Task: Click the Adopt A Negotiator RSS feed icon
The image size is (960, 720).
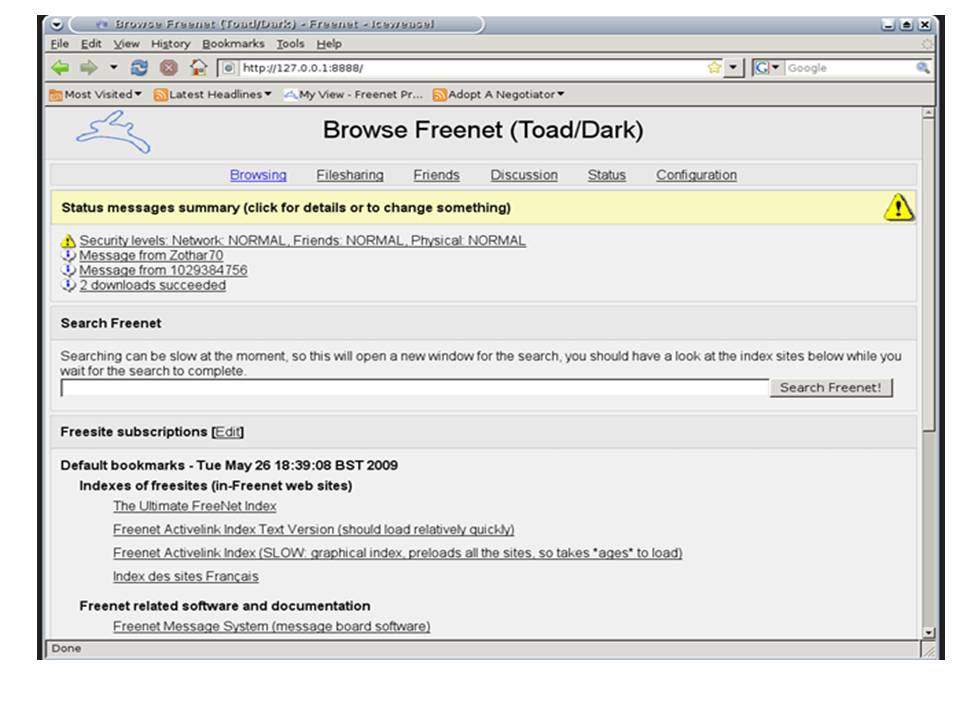Action: (x=440, y=95)
